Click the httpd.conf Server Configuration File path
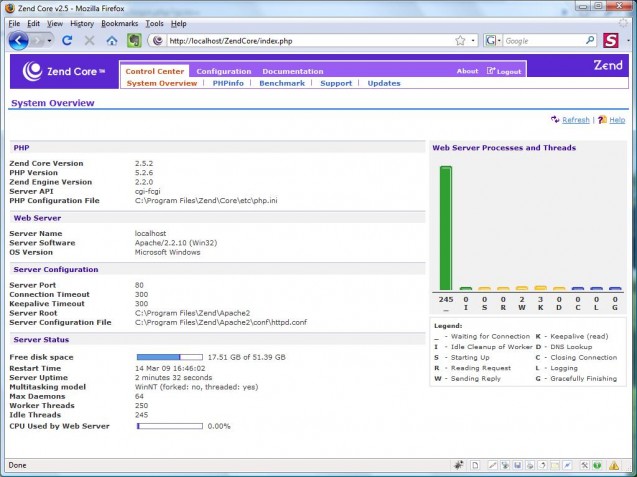 [x=221, y=323]
